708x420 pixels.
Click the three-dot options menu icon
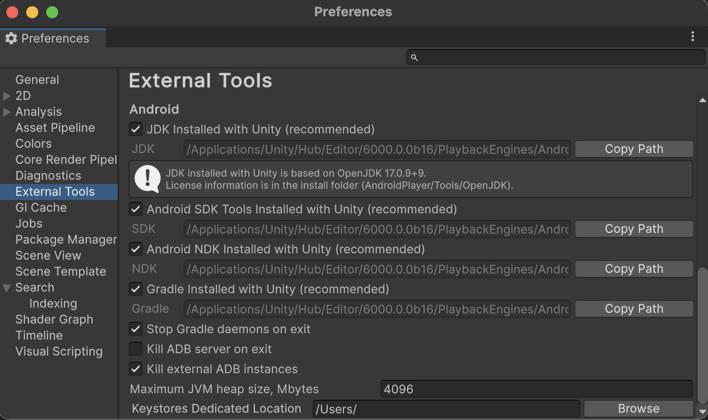pos(692,37)
